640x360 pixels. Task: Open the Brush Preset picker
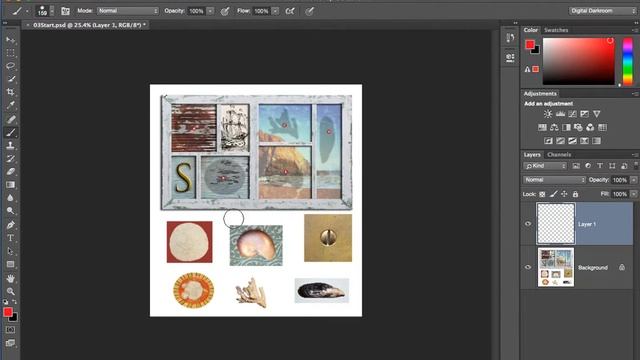[44, 11]
